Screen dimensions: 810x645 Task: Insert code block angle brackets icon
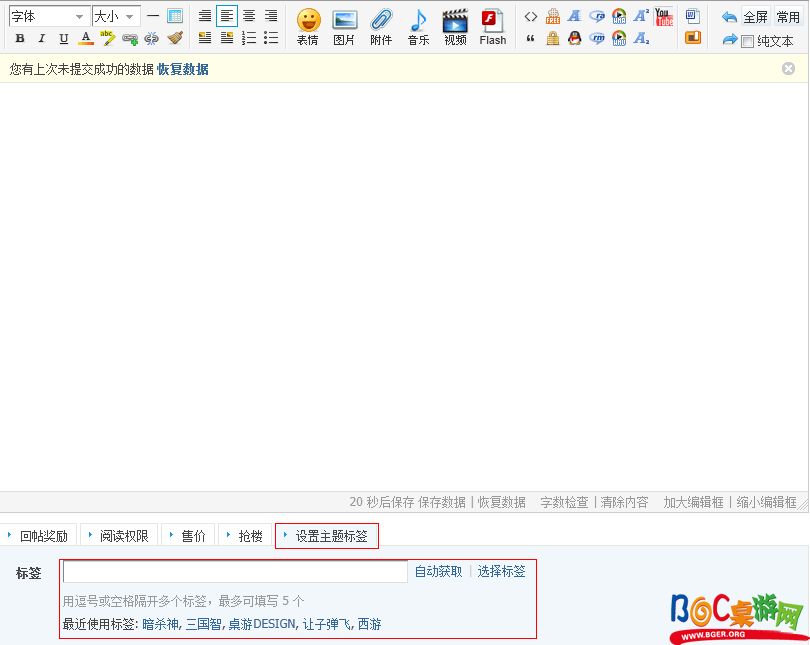pyautogui.click(x=531, y=17)
